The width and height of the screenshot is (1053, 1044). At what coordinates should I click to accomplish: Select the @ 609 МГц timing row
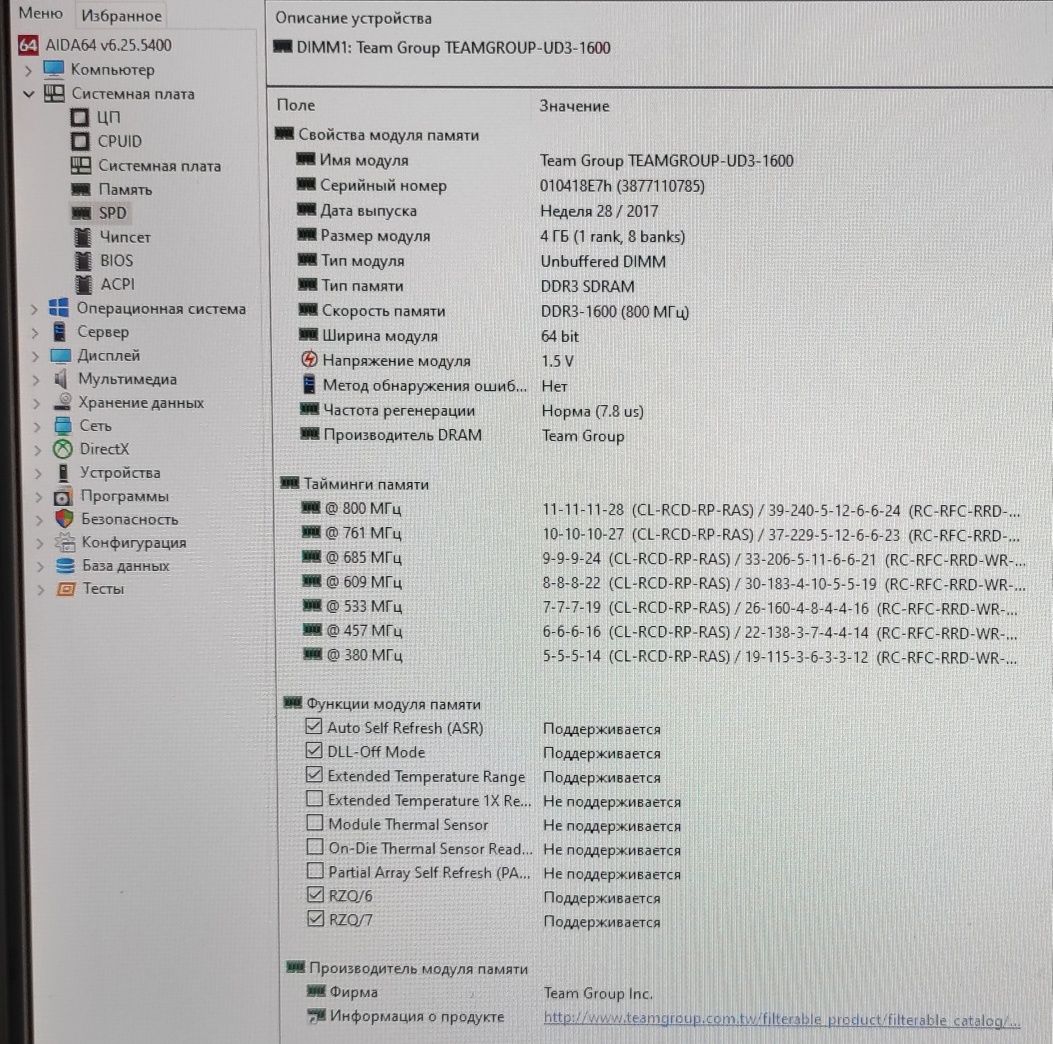coord(663,583)
